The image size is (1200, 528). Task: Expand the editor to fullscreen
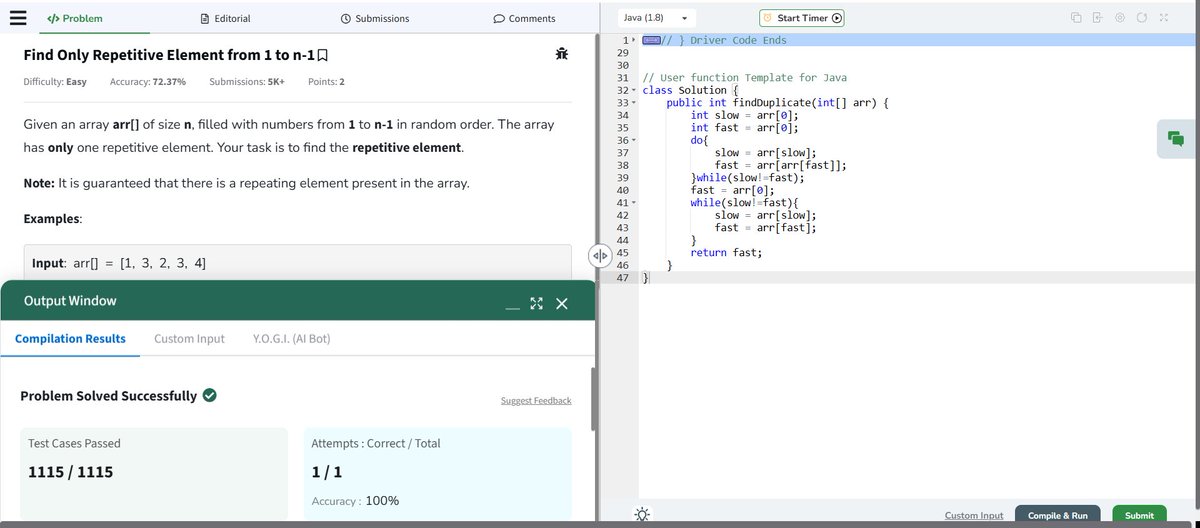pyautogui.click(x=1163, y=18)
